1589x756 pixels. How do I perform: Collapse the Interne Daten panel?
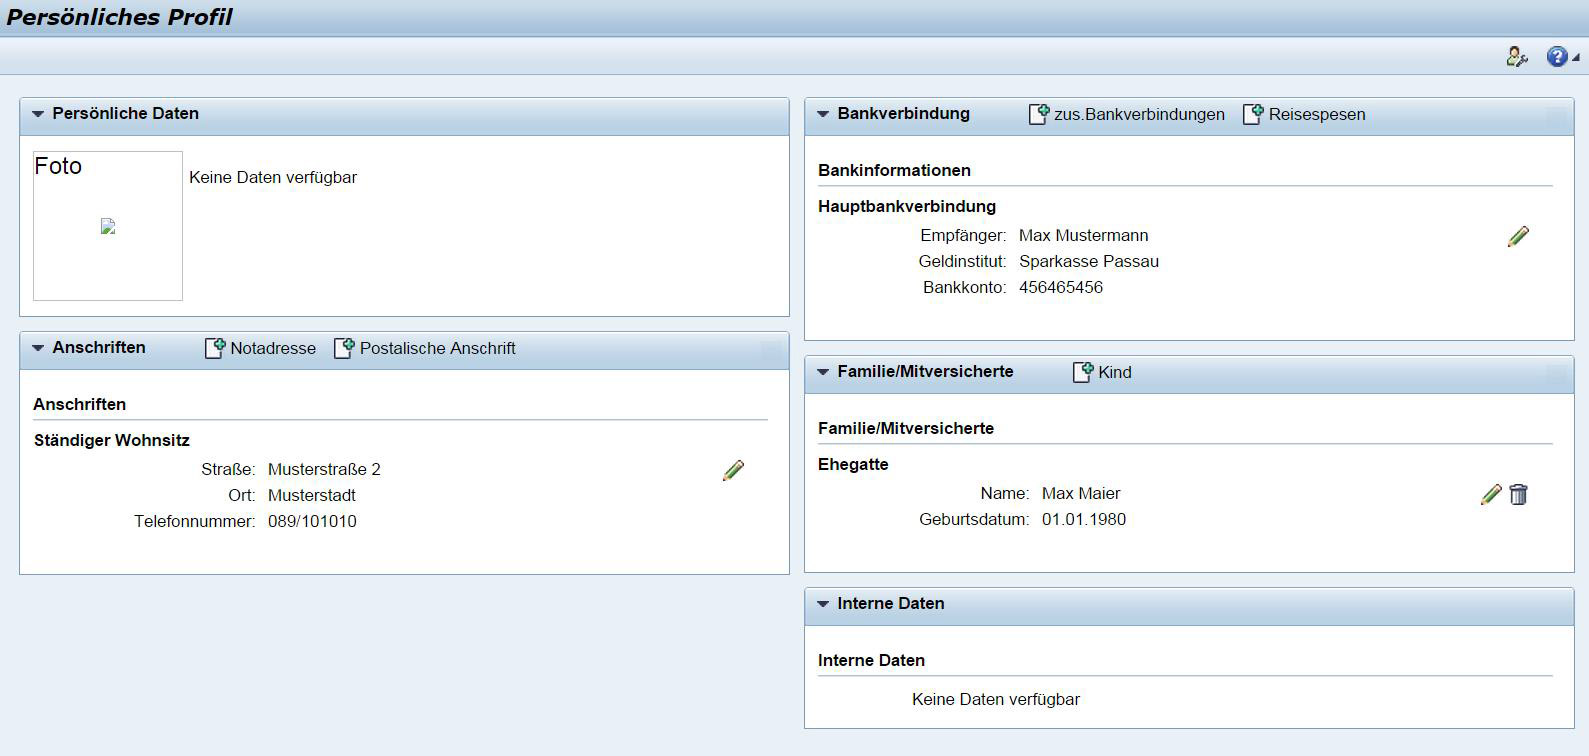click(823, 604)
